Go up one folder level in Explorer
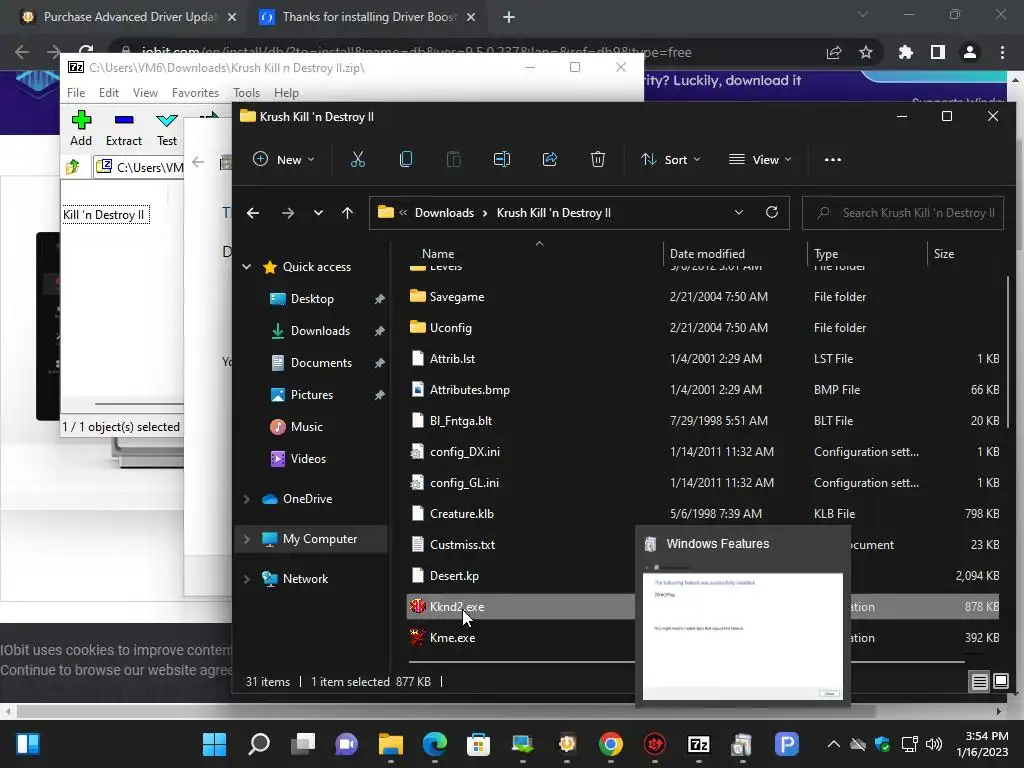This screenshot has width=1024, height=768. pyautogui.click(x=347, y=213)
